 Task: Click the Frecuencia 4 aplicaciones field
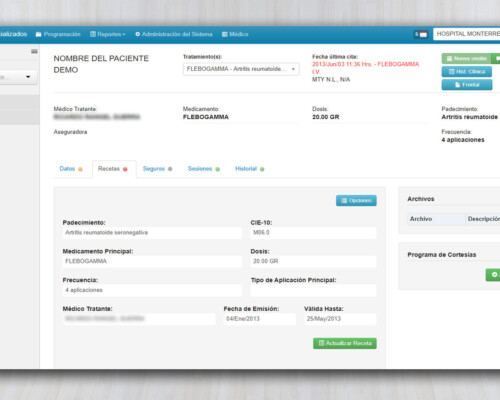coord(152,290)
